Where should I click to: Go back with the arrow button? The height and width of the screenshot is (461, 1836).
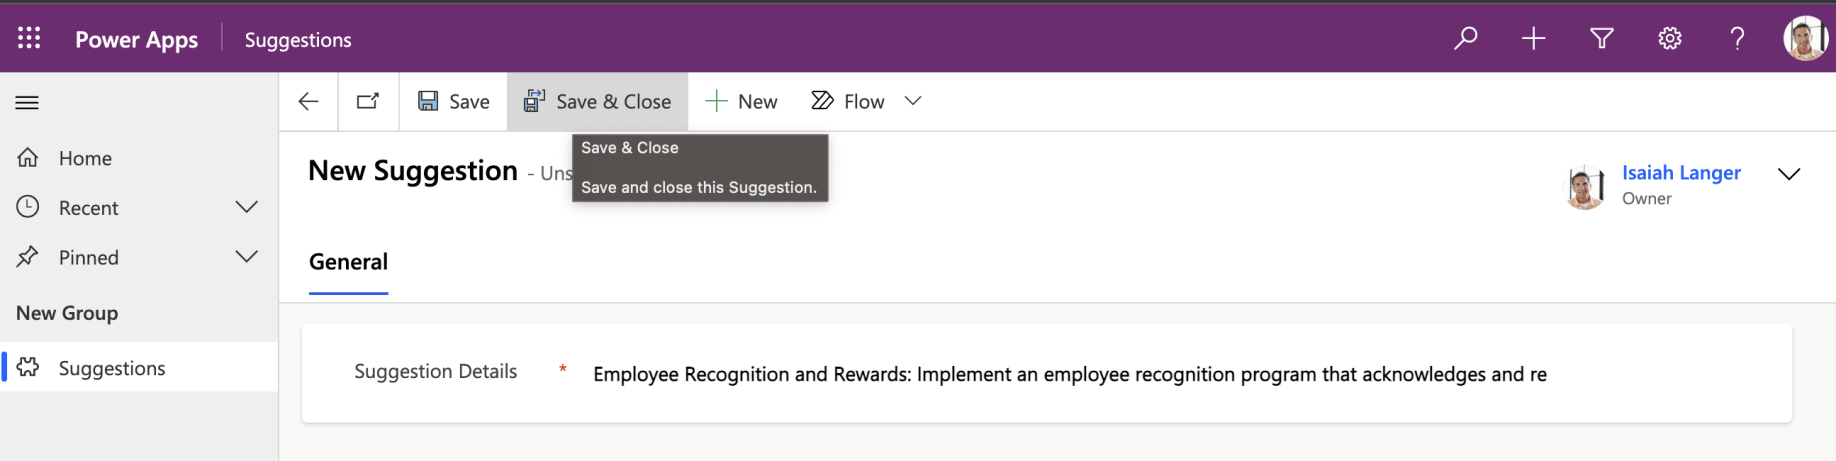pos(308,101)
